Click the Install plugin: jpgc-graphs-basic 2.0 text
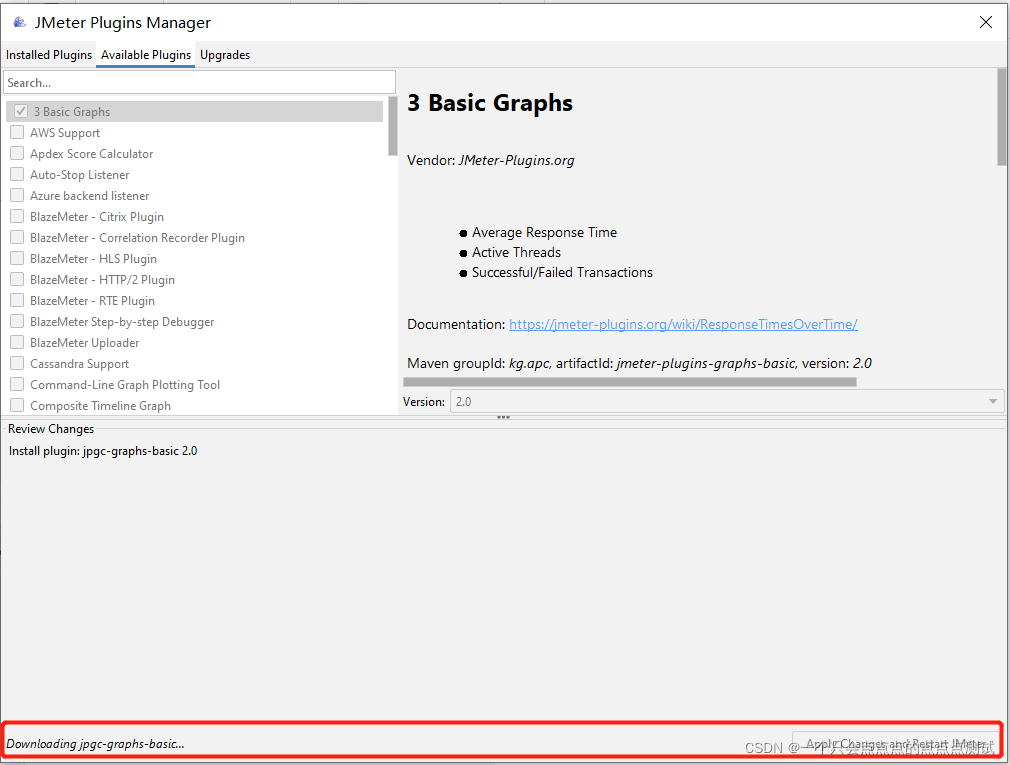 [103, 451]
